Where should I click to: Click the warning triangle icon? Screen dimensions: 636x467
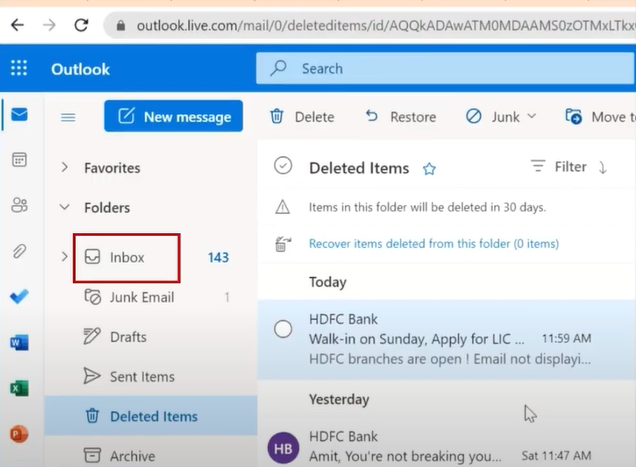click(283, 207)
